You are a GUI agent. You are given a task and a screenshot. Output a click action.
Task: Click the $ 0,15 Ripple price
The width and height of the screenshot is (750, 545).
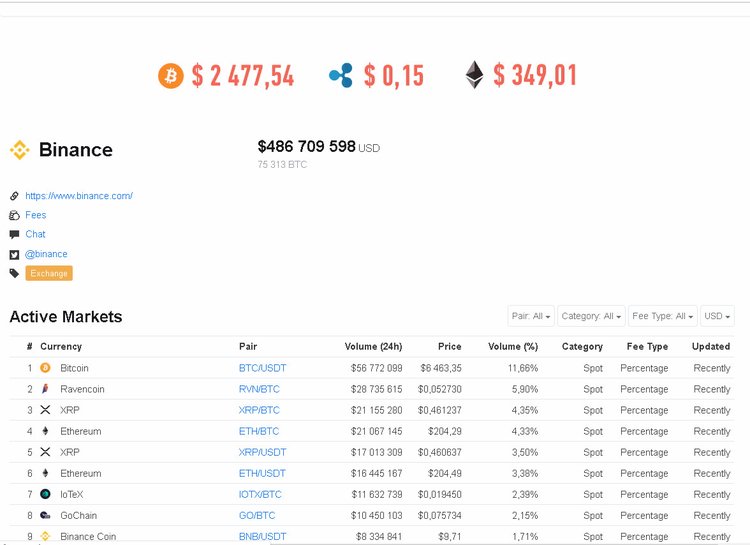point(394,76)
